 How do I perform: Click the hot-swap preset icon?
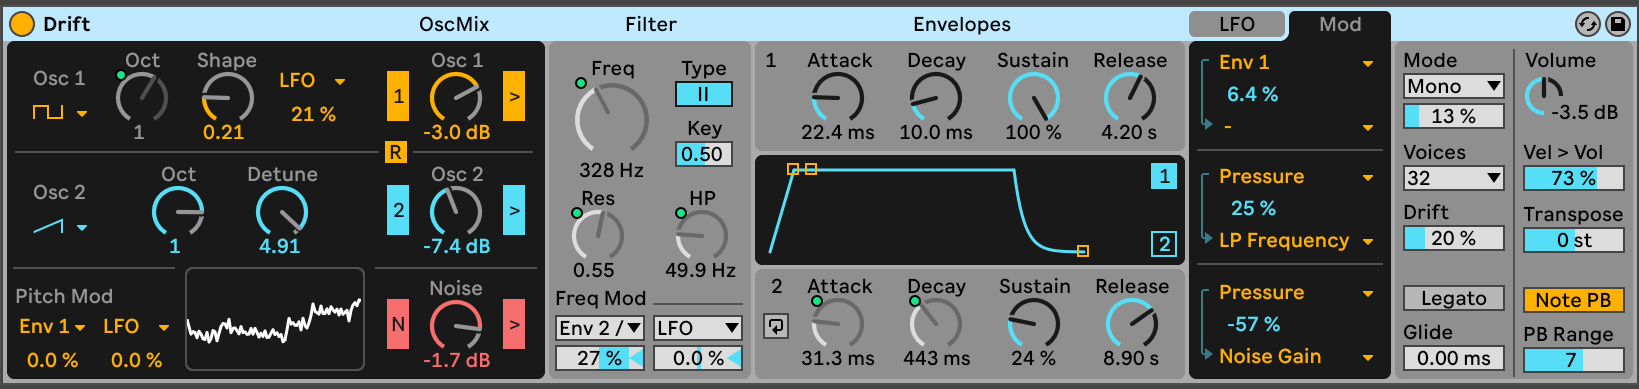pyautogui.click(x=1587, y=24)
